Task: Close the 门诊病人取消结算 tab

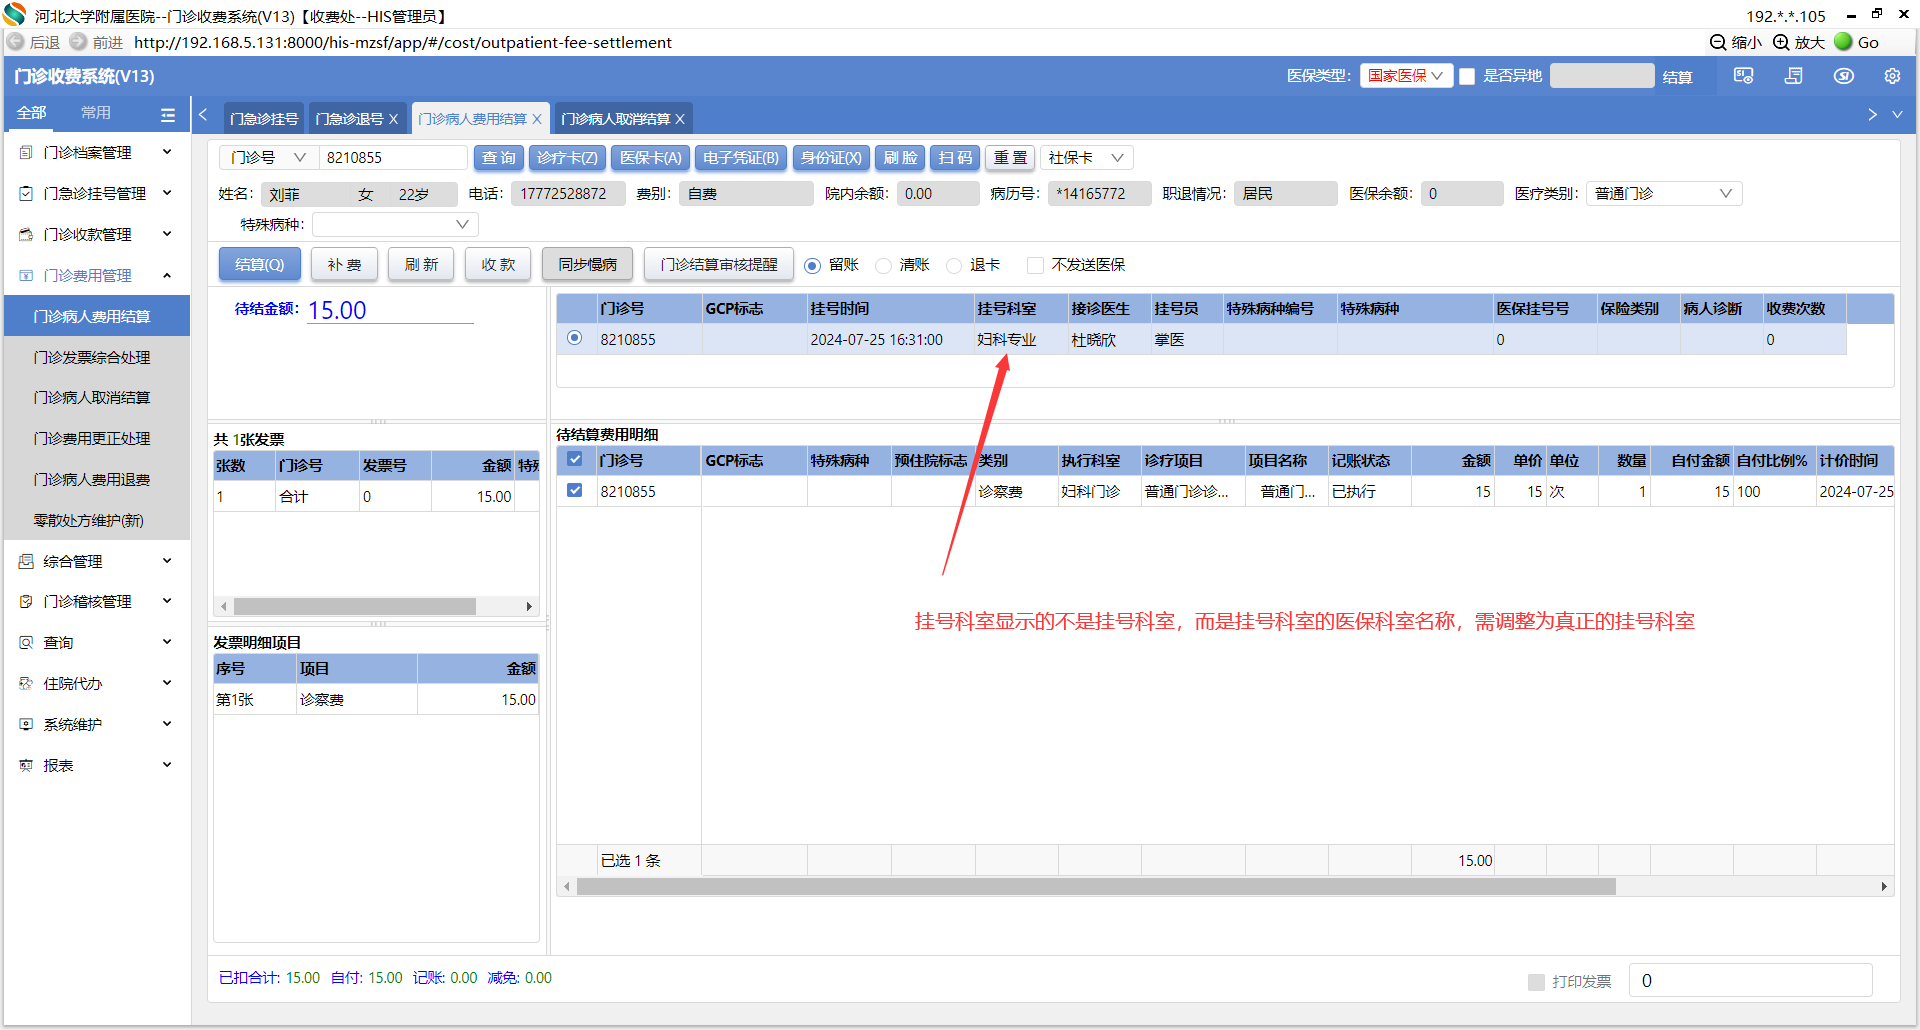Action: pos(680,119)
